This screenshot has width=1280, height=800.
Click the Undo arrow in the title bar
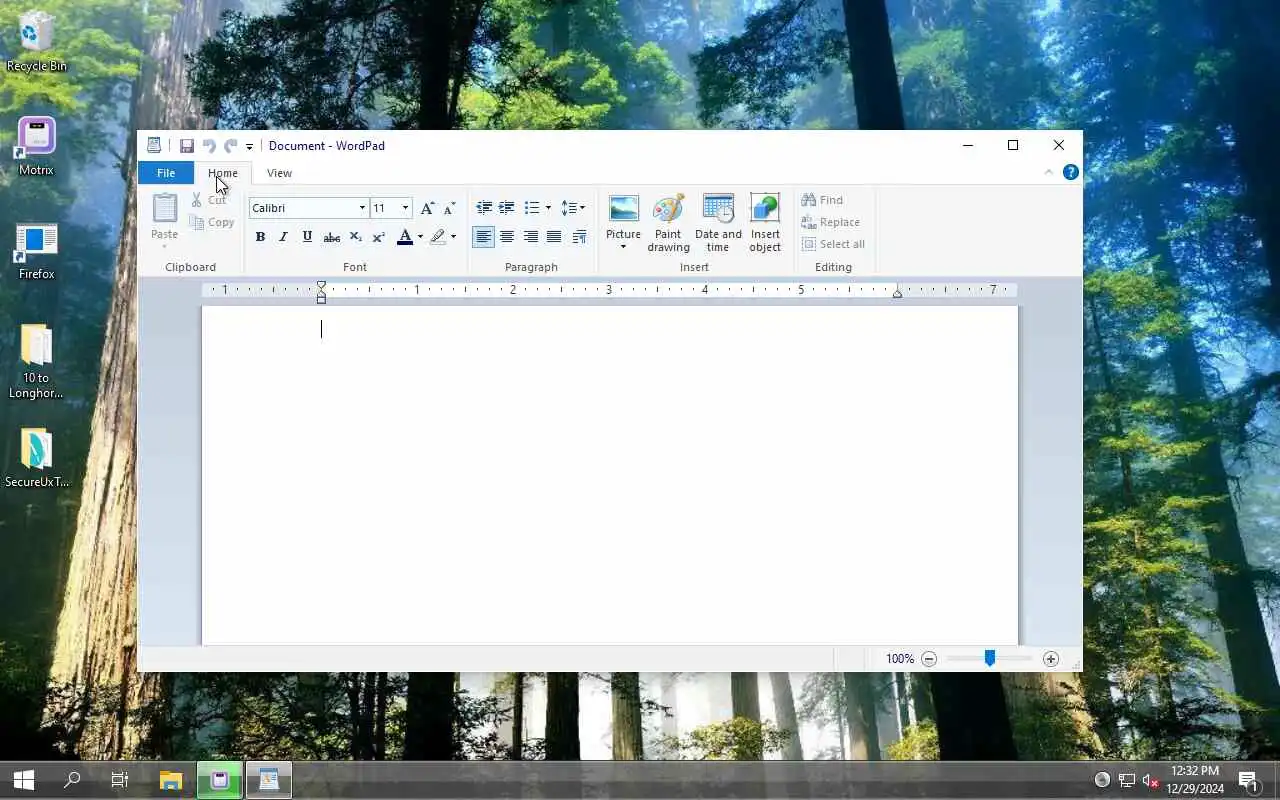pos(209,146)
